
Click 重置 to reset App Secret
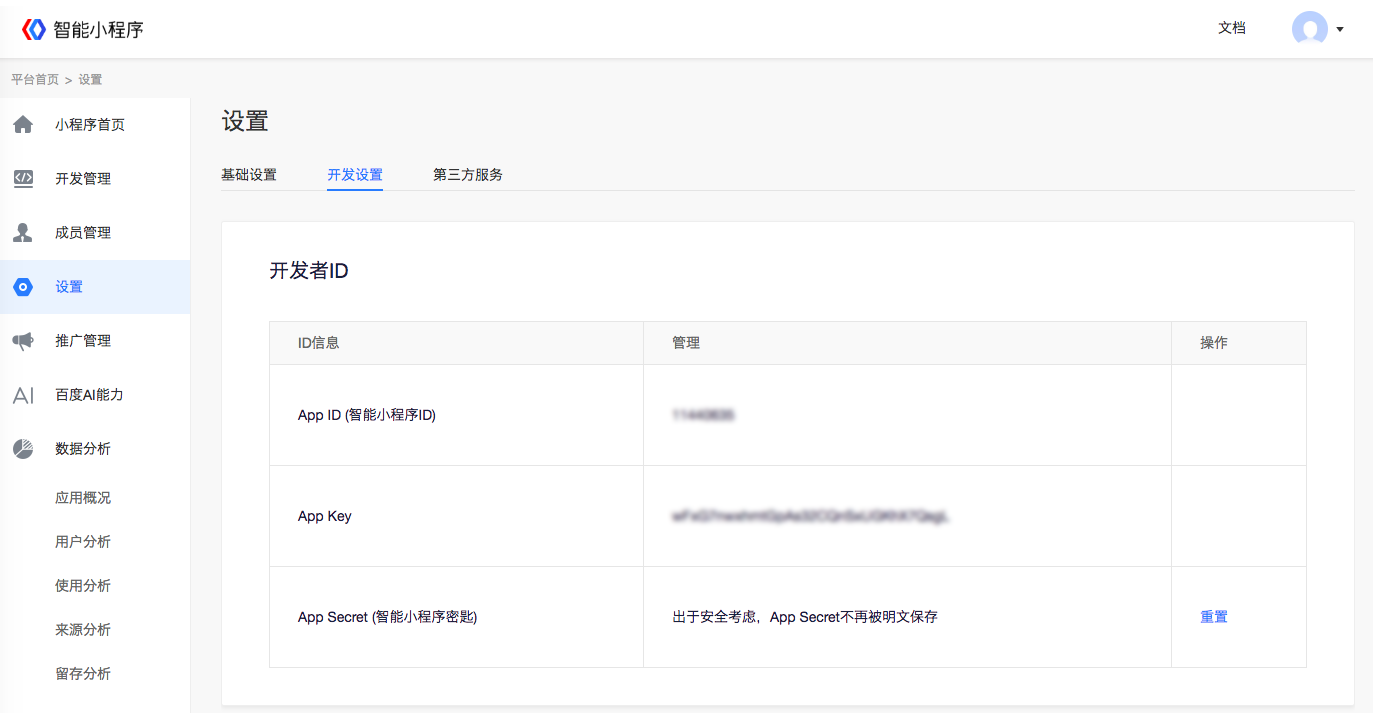[1214, 617]
